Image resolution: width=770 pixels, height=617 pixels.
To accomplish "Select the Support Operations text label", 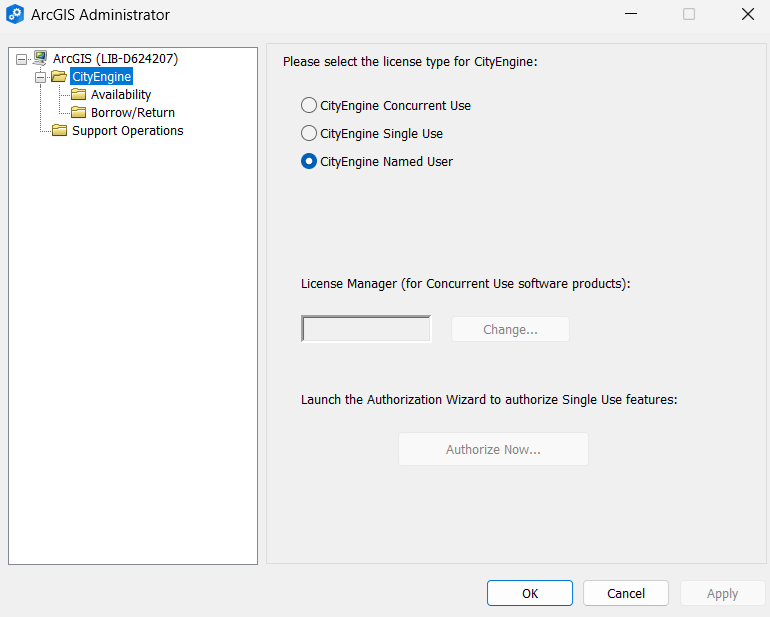I will 127,131.
